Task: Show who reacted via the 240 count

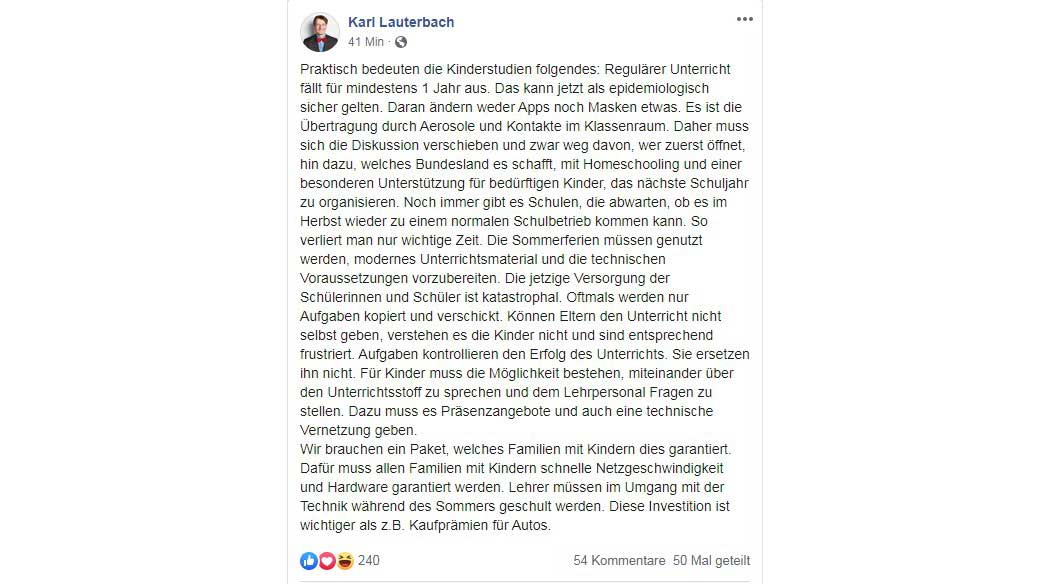Action: 369,561
